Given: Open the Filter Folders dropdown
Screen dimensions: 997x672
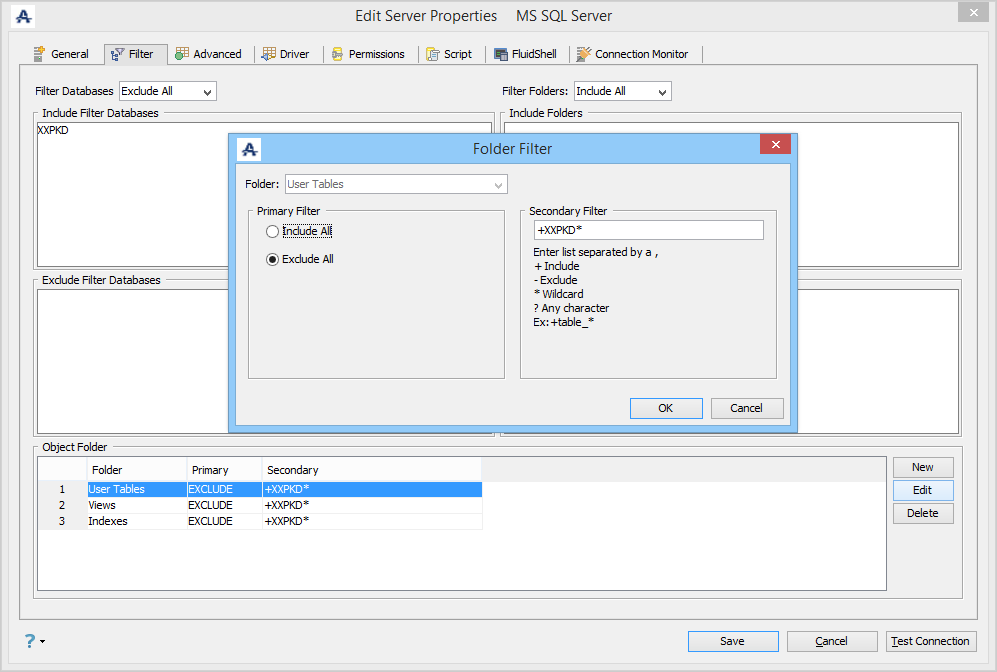Looking at the screenshot, I should tap(622, 91).
